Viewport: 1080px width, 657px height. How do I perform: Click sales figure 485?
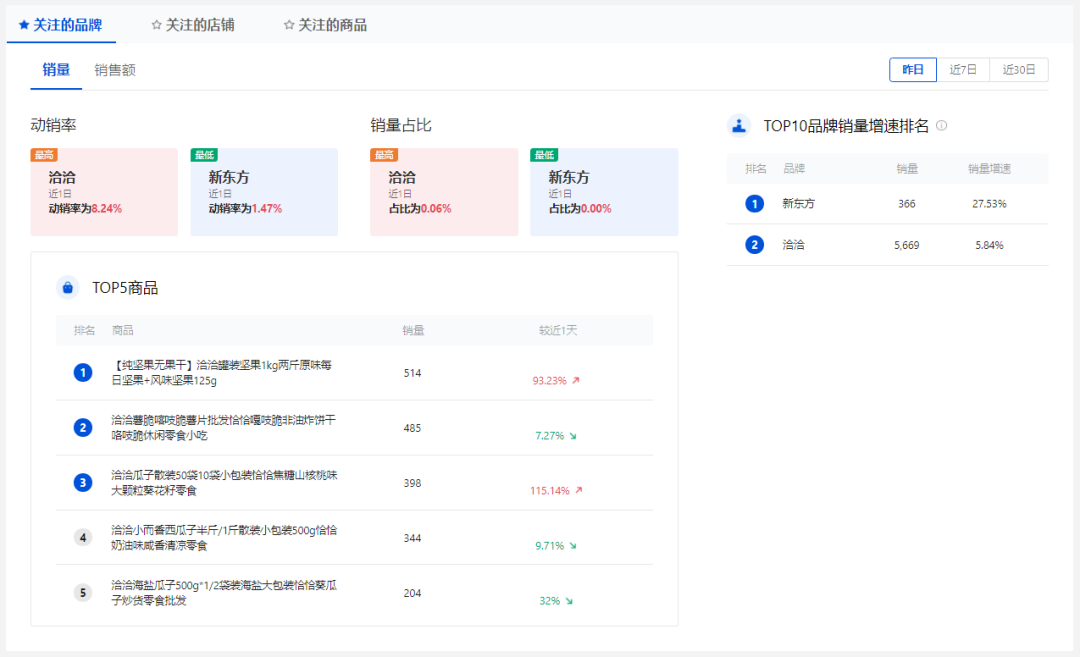tap(413, 428)
